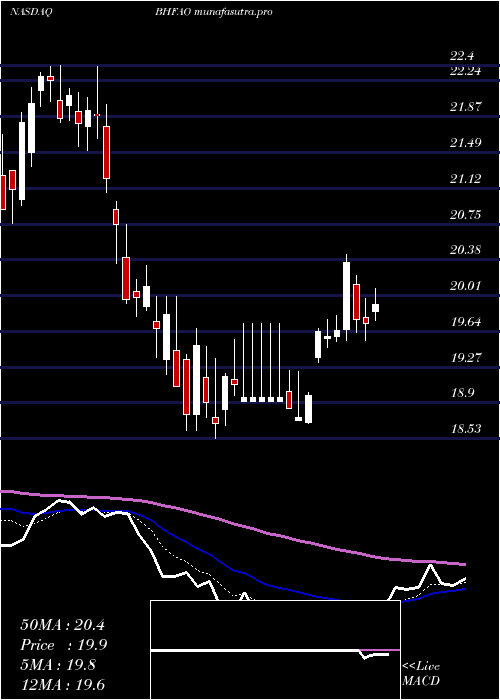Click the Price : 19.9 readout
Image resolution: width=500 pixels, height=700 pixels.
pyautogui.click(x=64, y=645)
